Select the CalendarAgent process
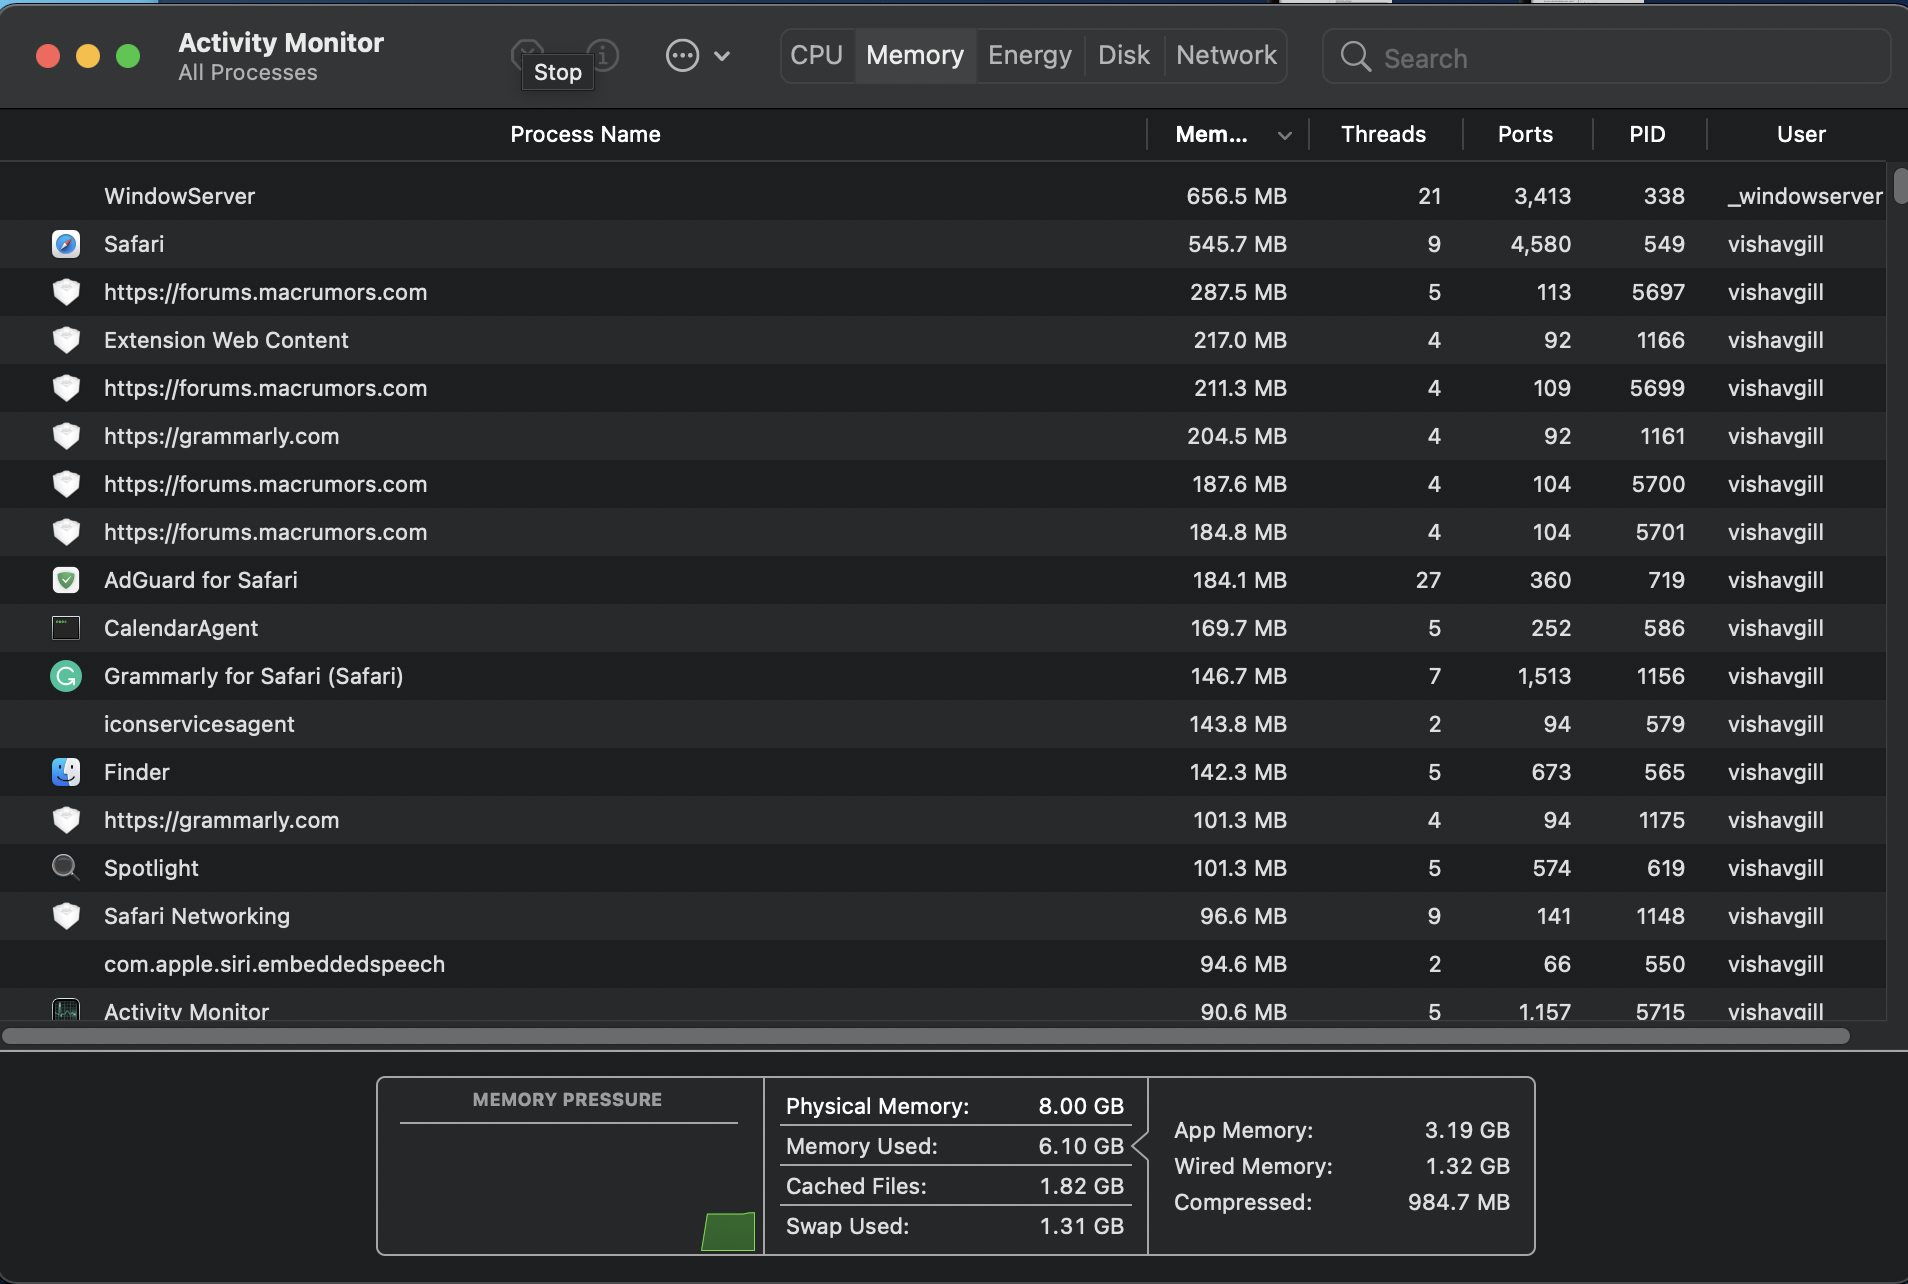The image size is (1908, 1284). pyautogui.click(x=181, y=628)
